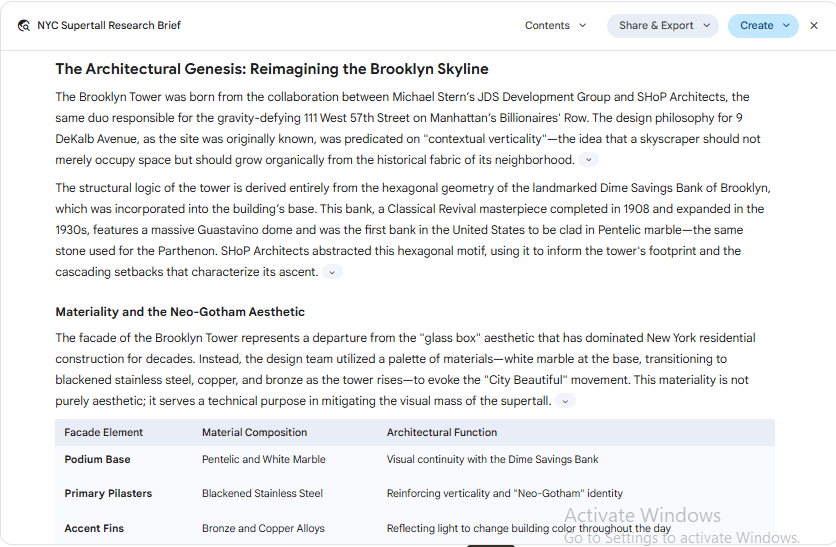
Task: Close the research brief panel
Action: pos(814,26)
